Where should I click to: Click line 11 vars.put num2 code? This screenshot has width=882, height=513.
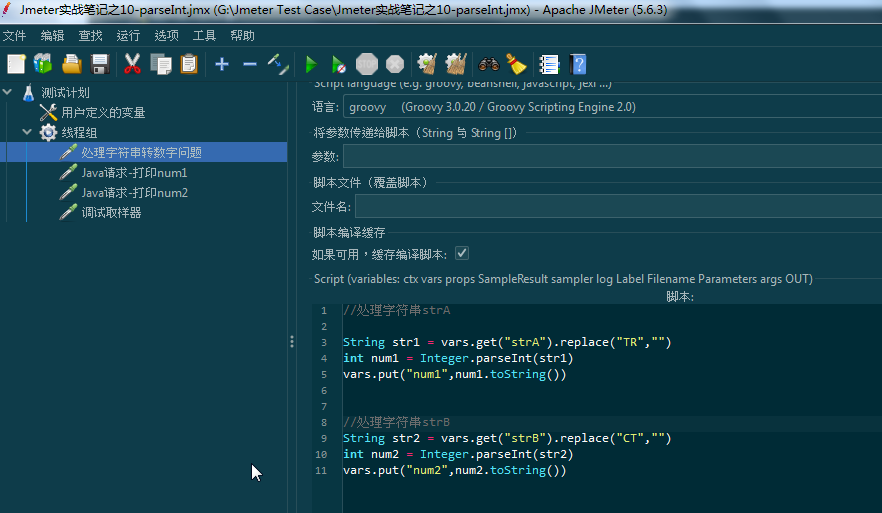[x=454, y=470]
